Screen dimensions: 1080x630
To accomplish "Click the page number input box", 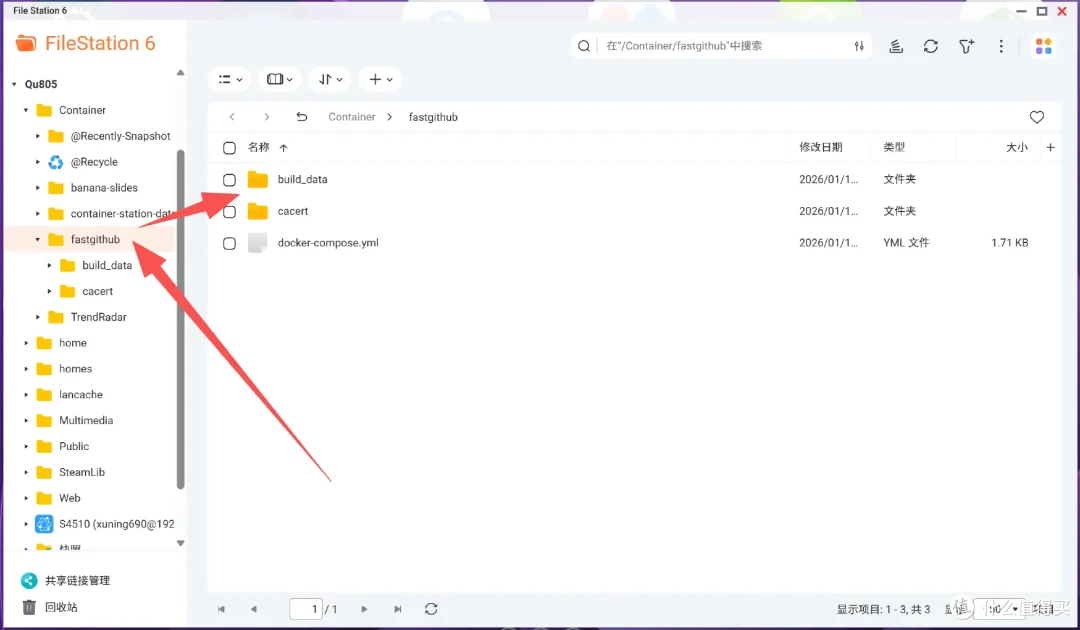I will point(307,609).
